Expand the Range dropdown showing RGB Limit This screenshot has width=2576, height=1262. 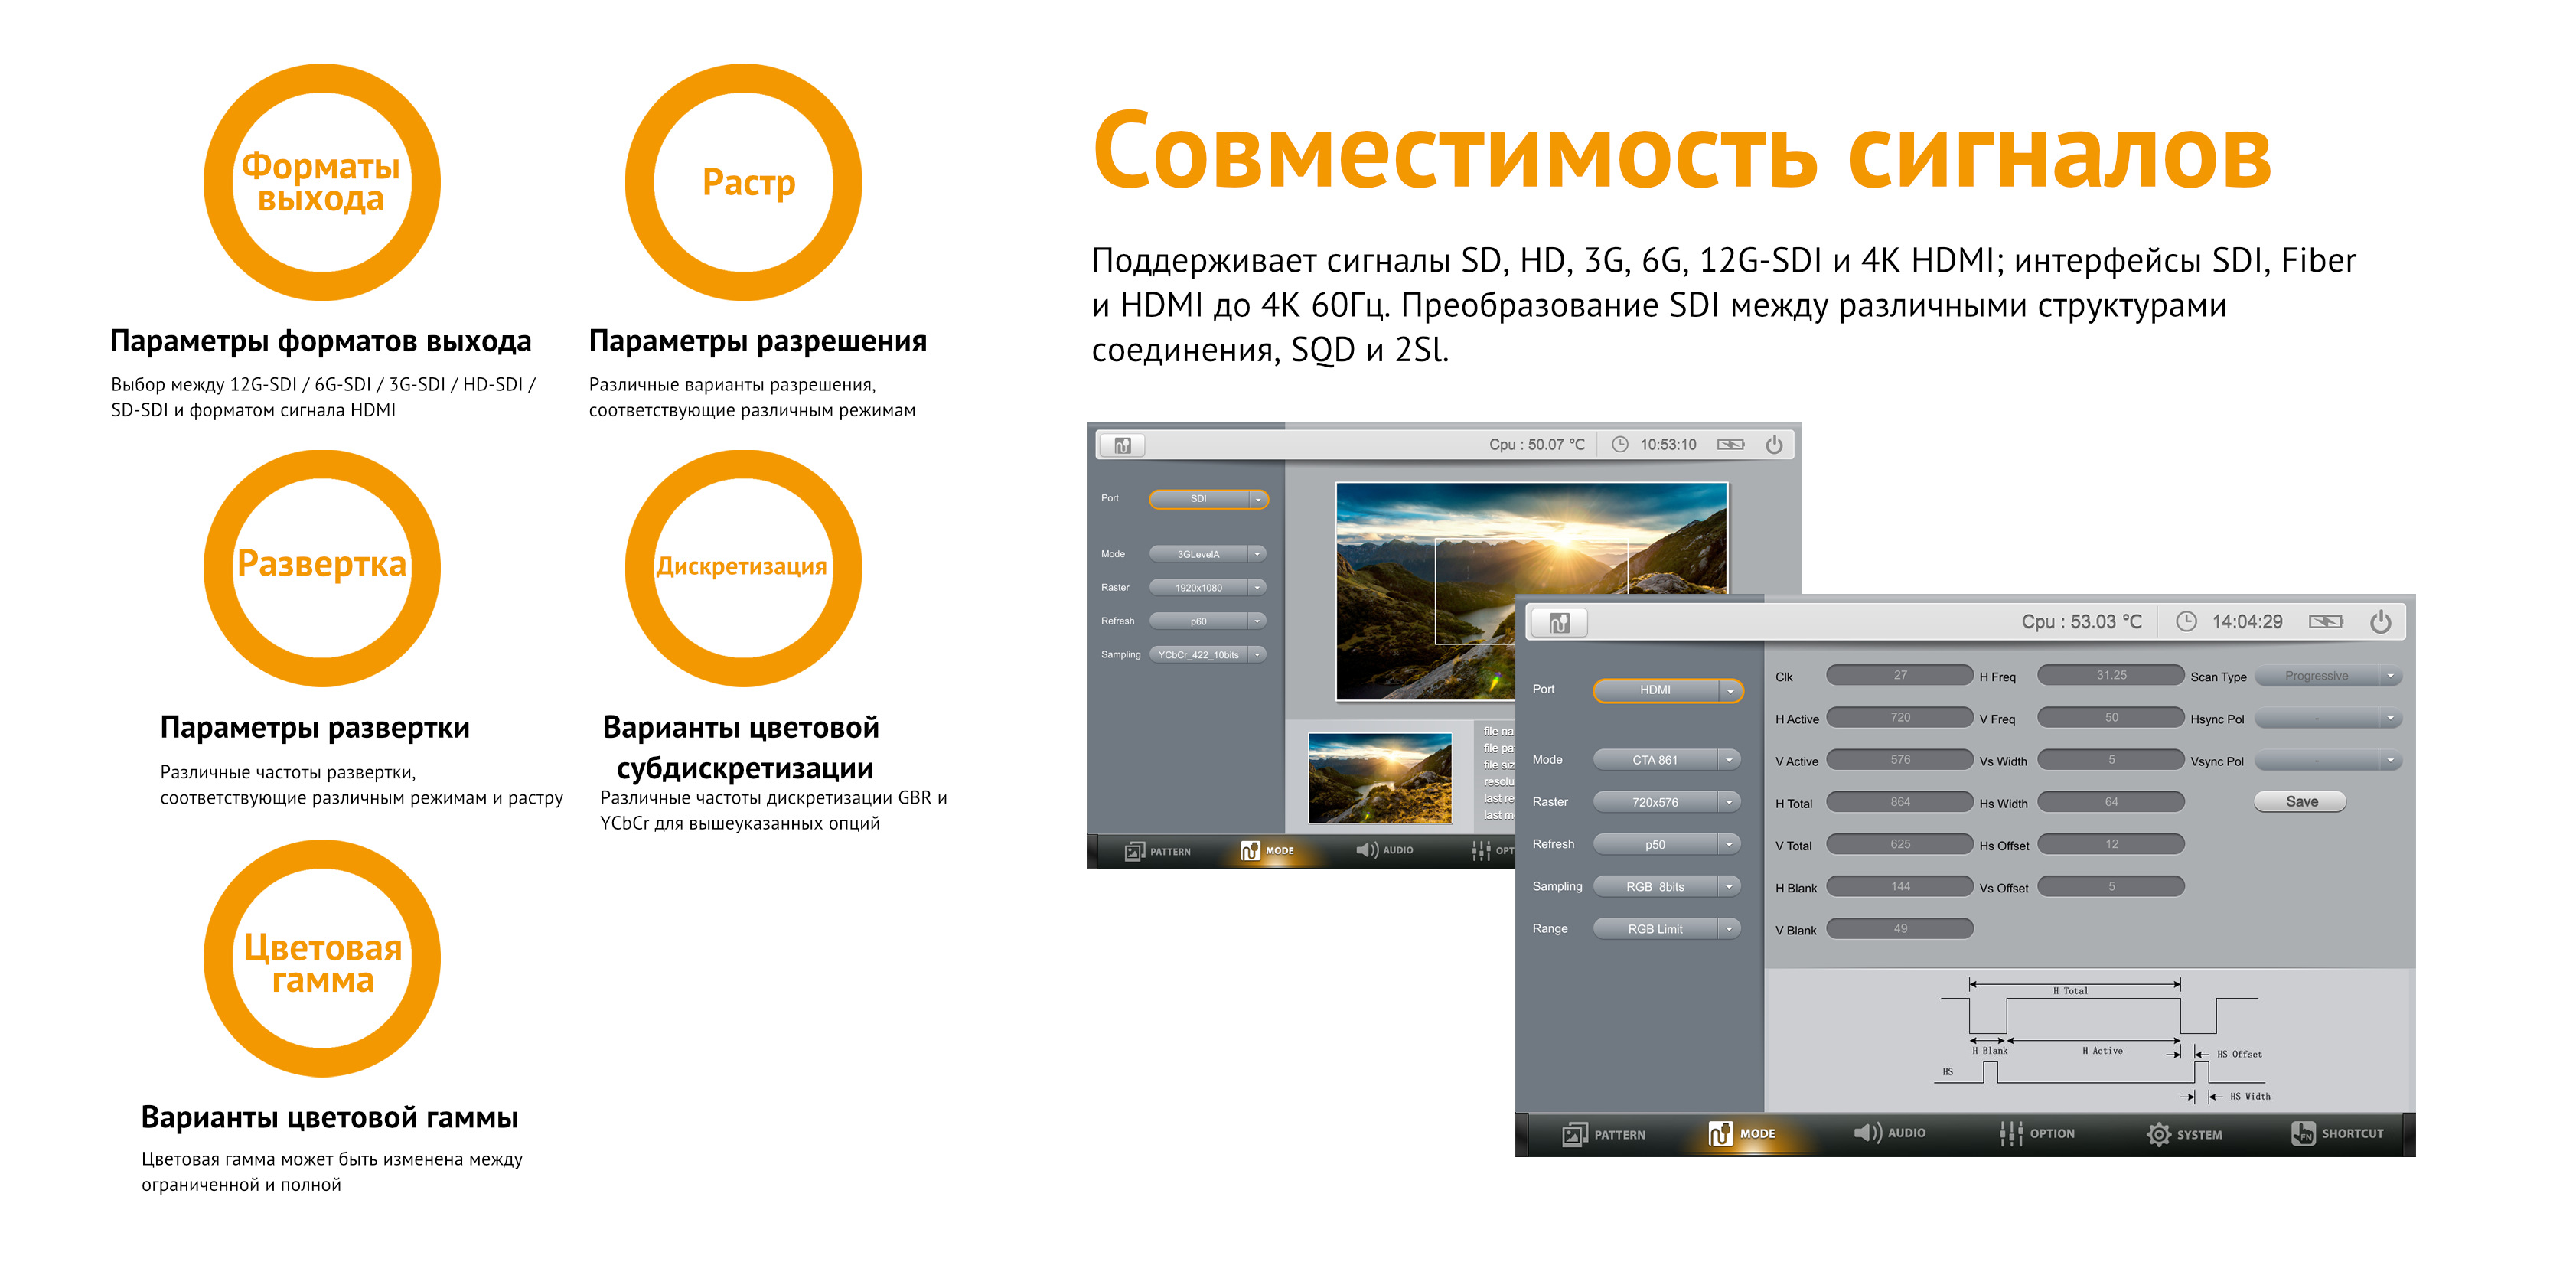[x=1667, y=929]
